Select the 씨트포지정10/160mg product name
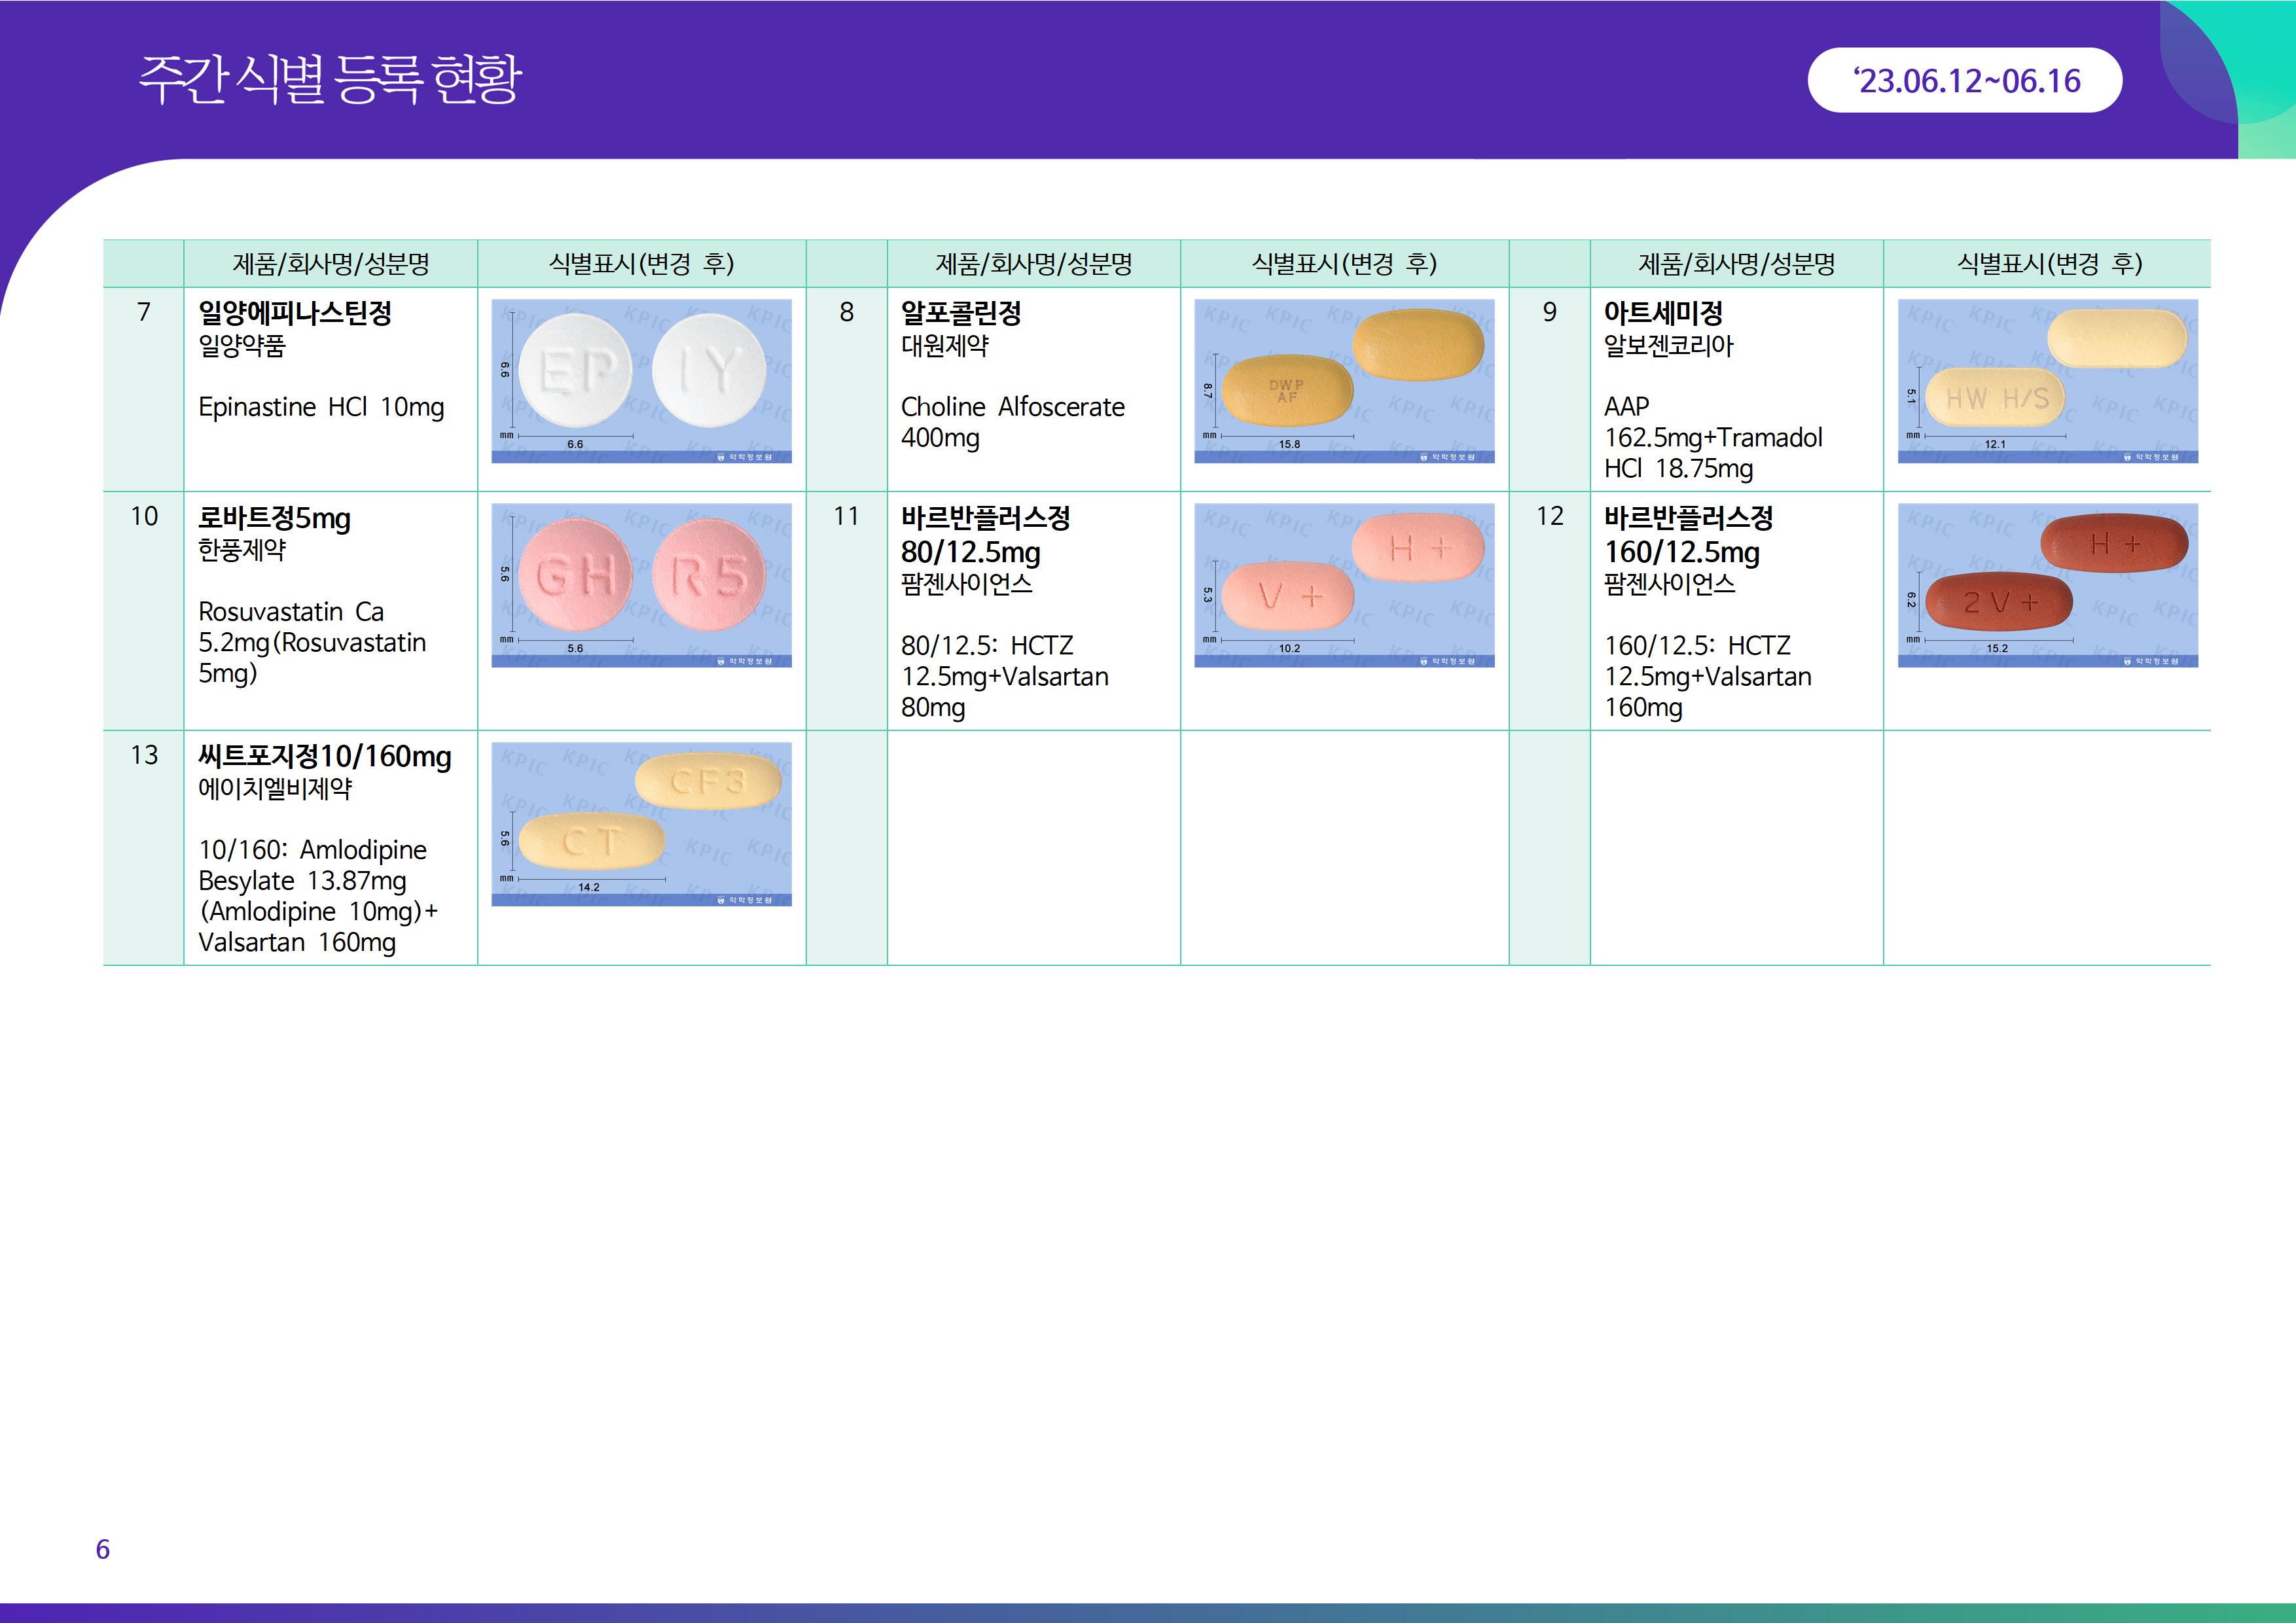Viewport: 2296px width, 1623px height. (325, 756)
